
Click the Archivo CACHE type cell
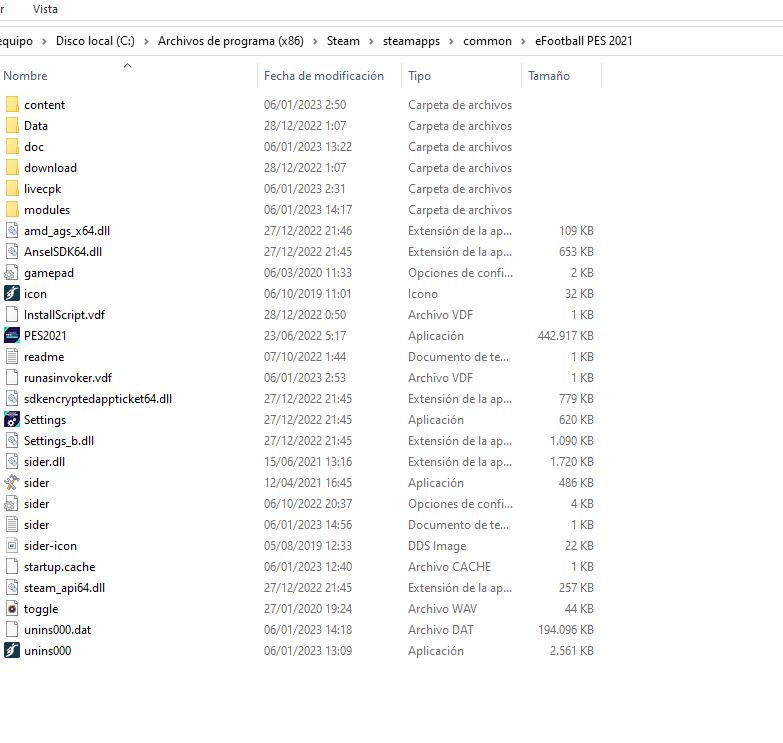pyautogui.click(x=449, y=567)
